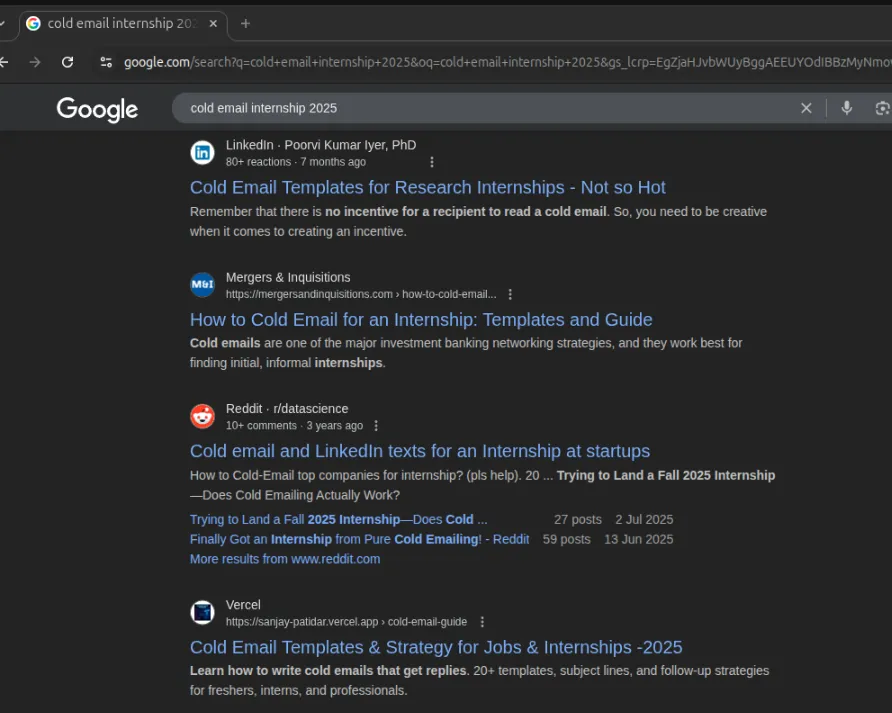Open more options for Mergers & Inquisitions result
This screenshot has height=713, width=892.
click(510, 294)
